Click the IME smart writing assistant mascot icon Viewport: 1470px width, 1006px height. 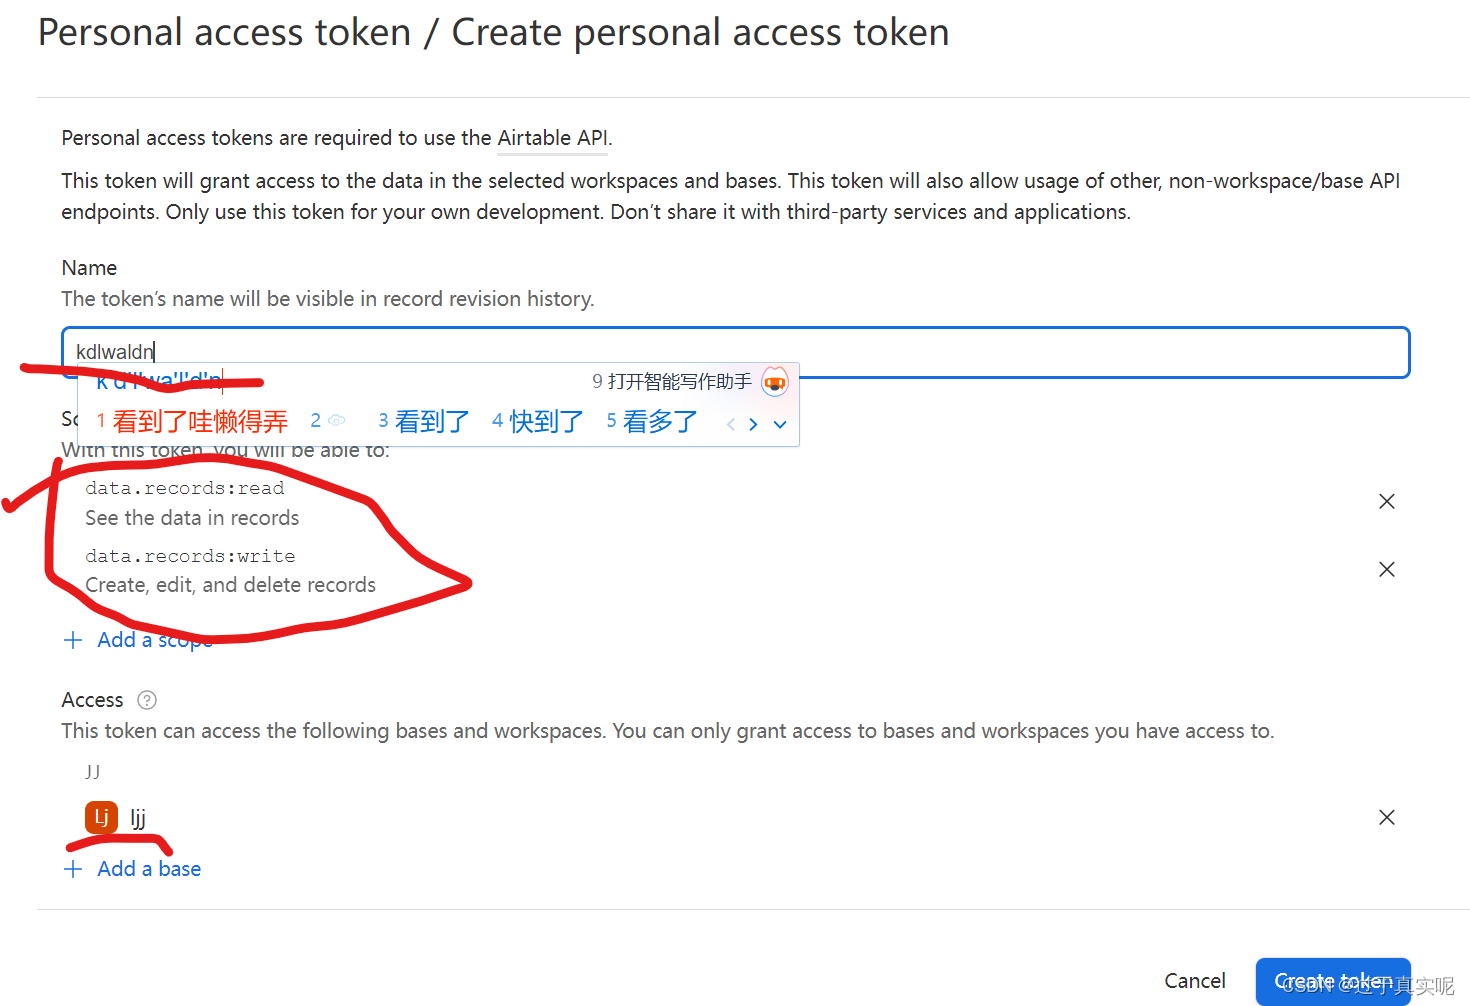(x=775, y=381)
